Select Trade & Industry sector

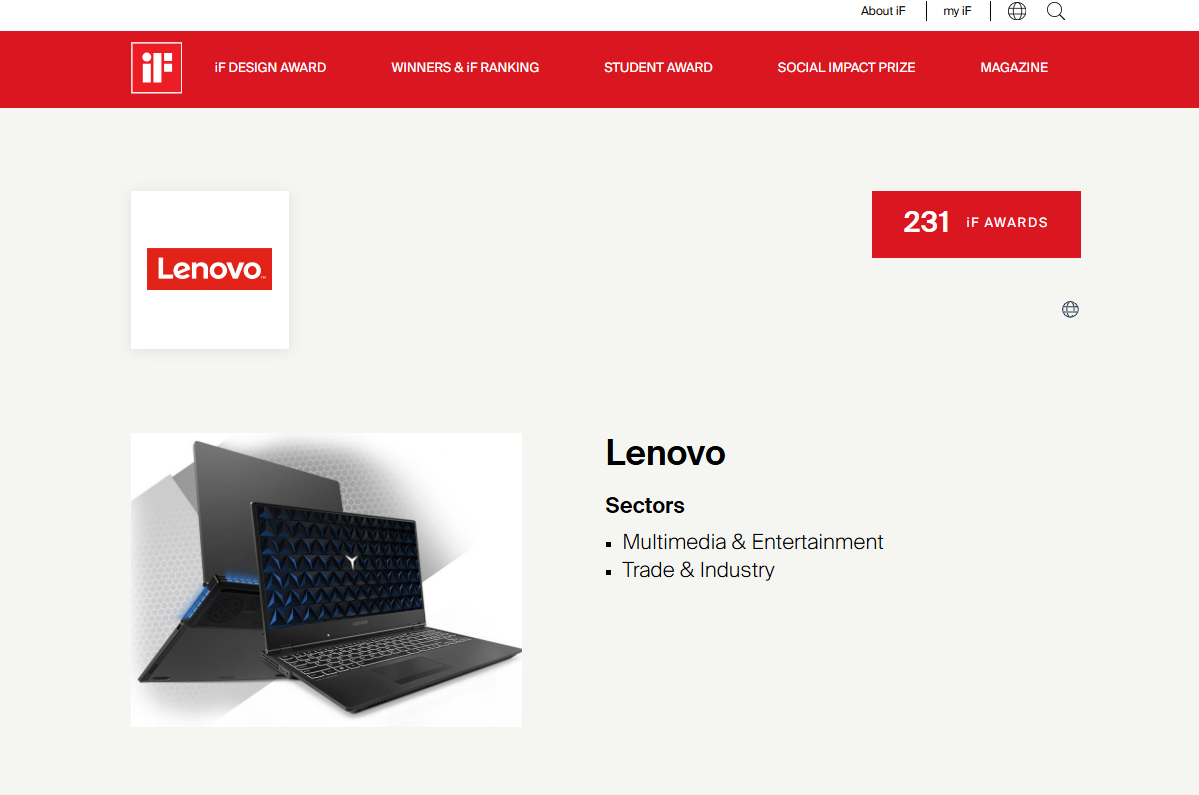click(698, 570)
